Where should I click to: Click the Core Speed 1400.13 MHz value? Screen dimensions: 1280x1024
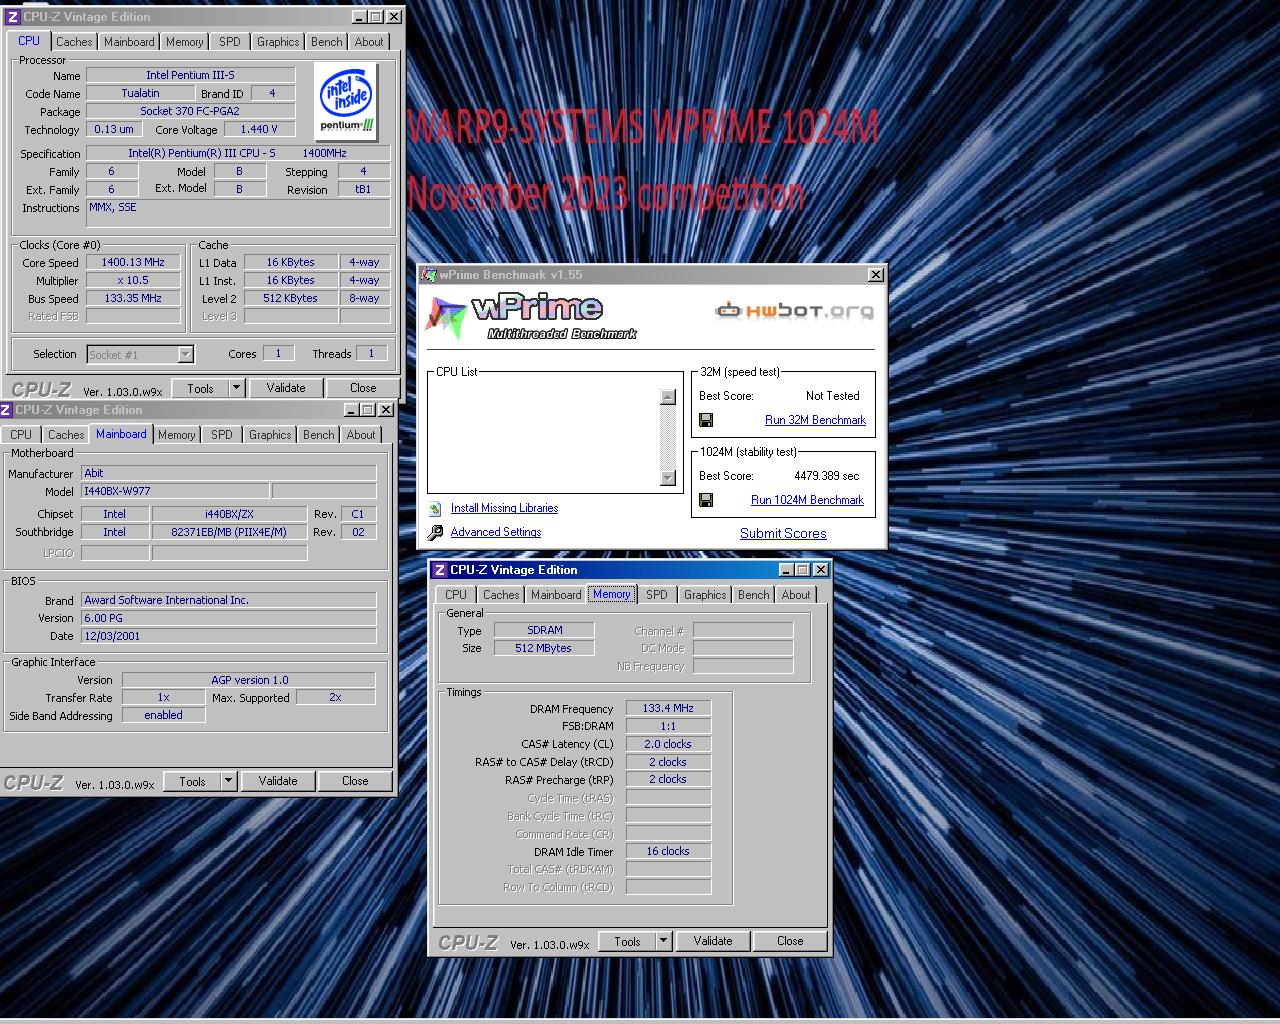click(133, 262)
